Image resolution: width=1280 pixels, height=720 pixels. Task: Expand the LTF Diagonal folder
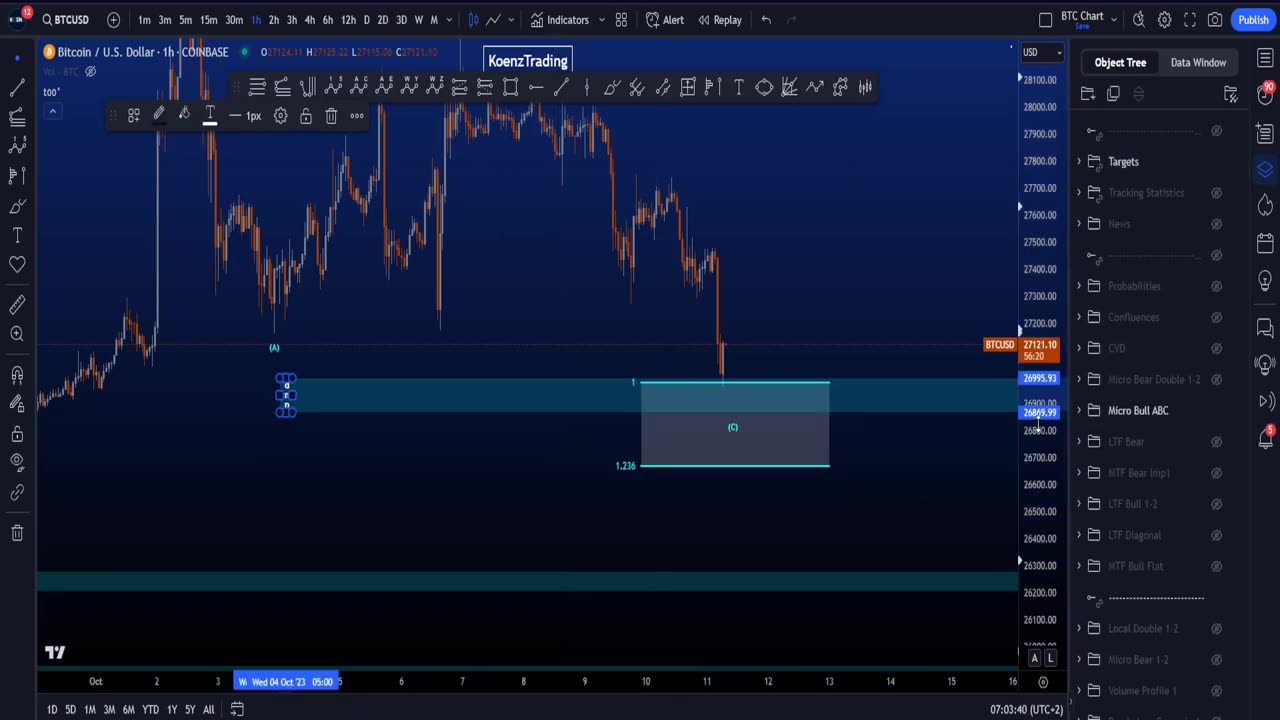coord(1079,535)
